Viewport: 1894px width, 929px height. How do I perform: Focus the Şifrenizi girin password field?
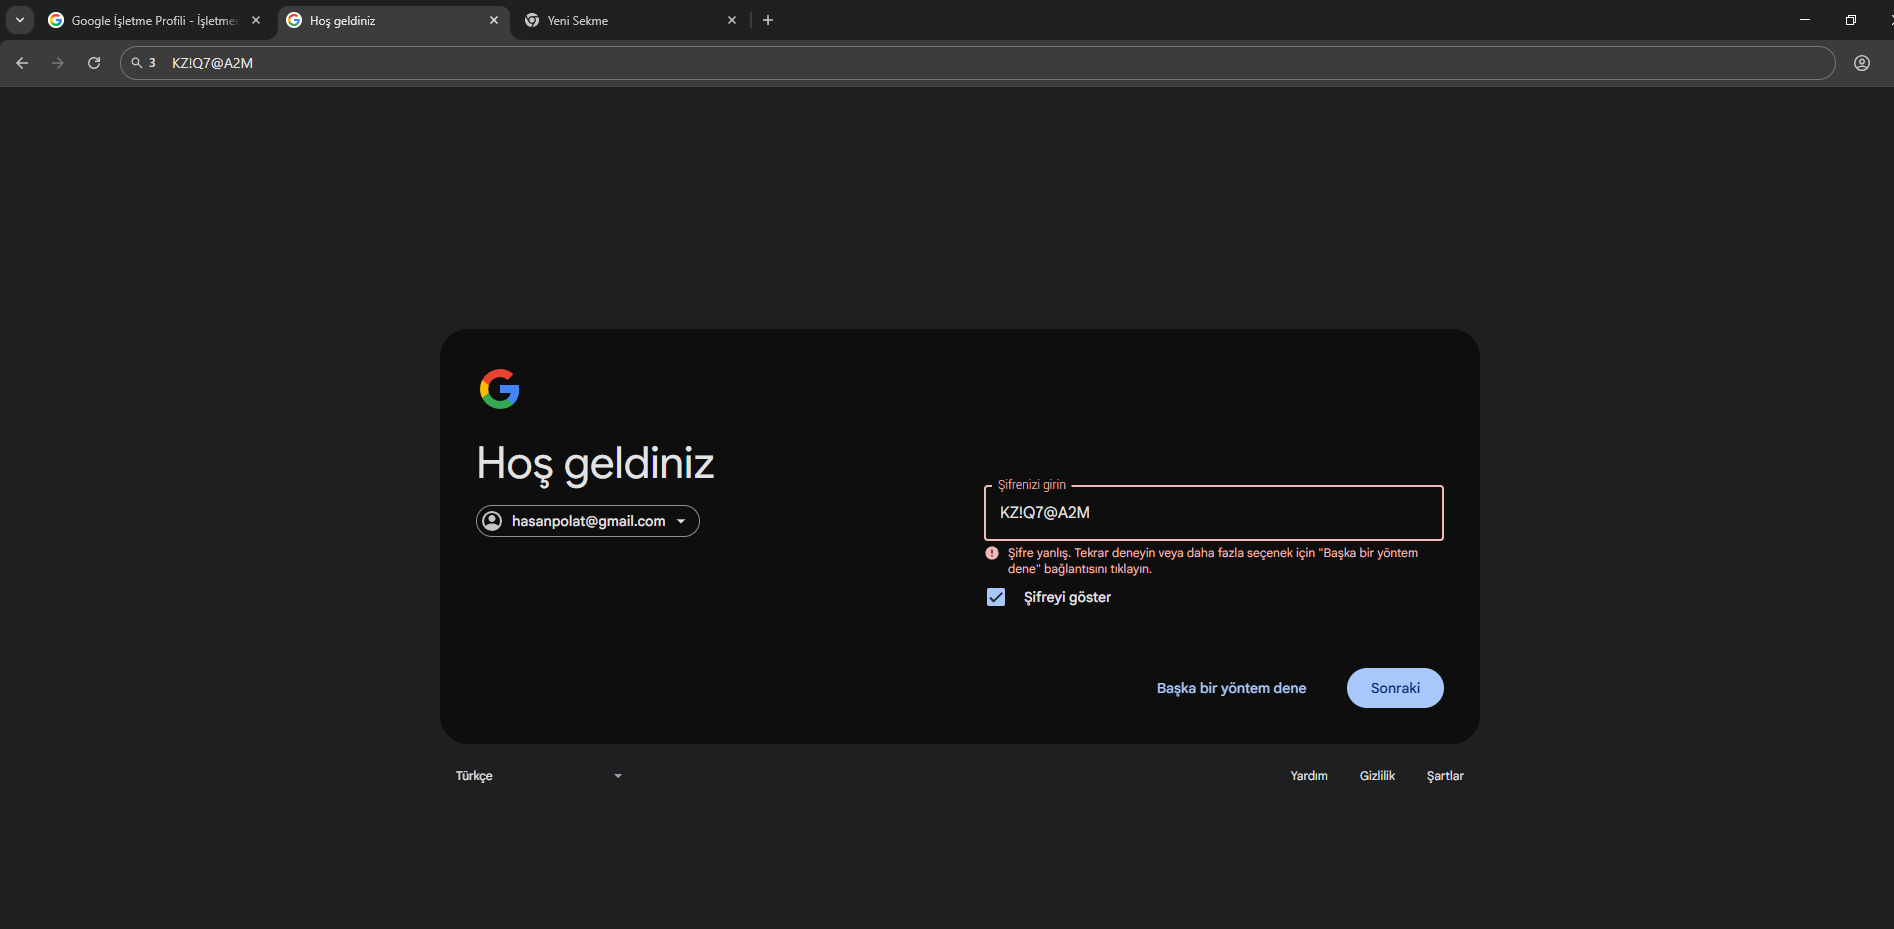point(1214,513)
